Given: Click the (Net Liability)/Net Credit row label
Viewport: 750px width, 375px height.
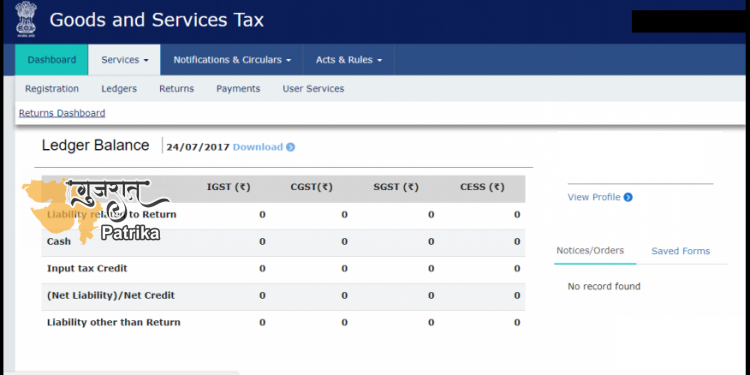Looking at the screenshot, I should pyautogui.click(x=110, y=296).
